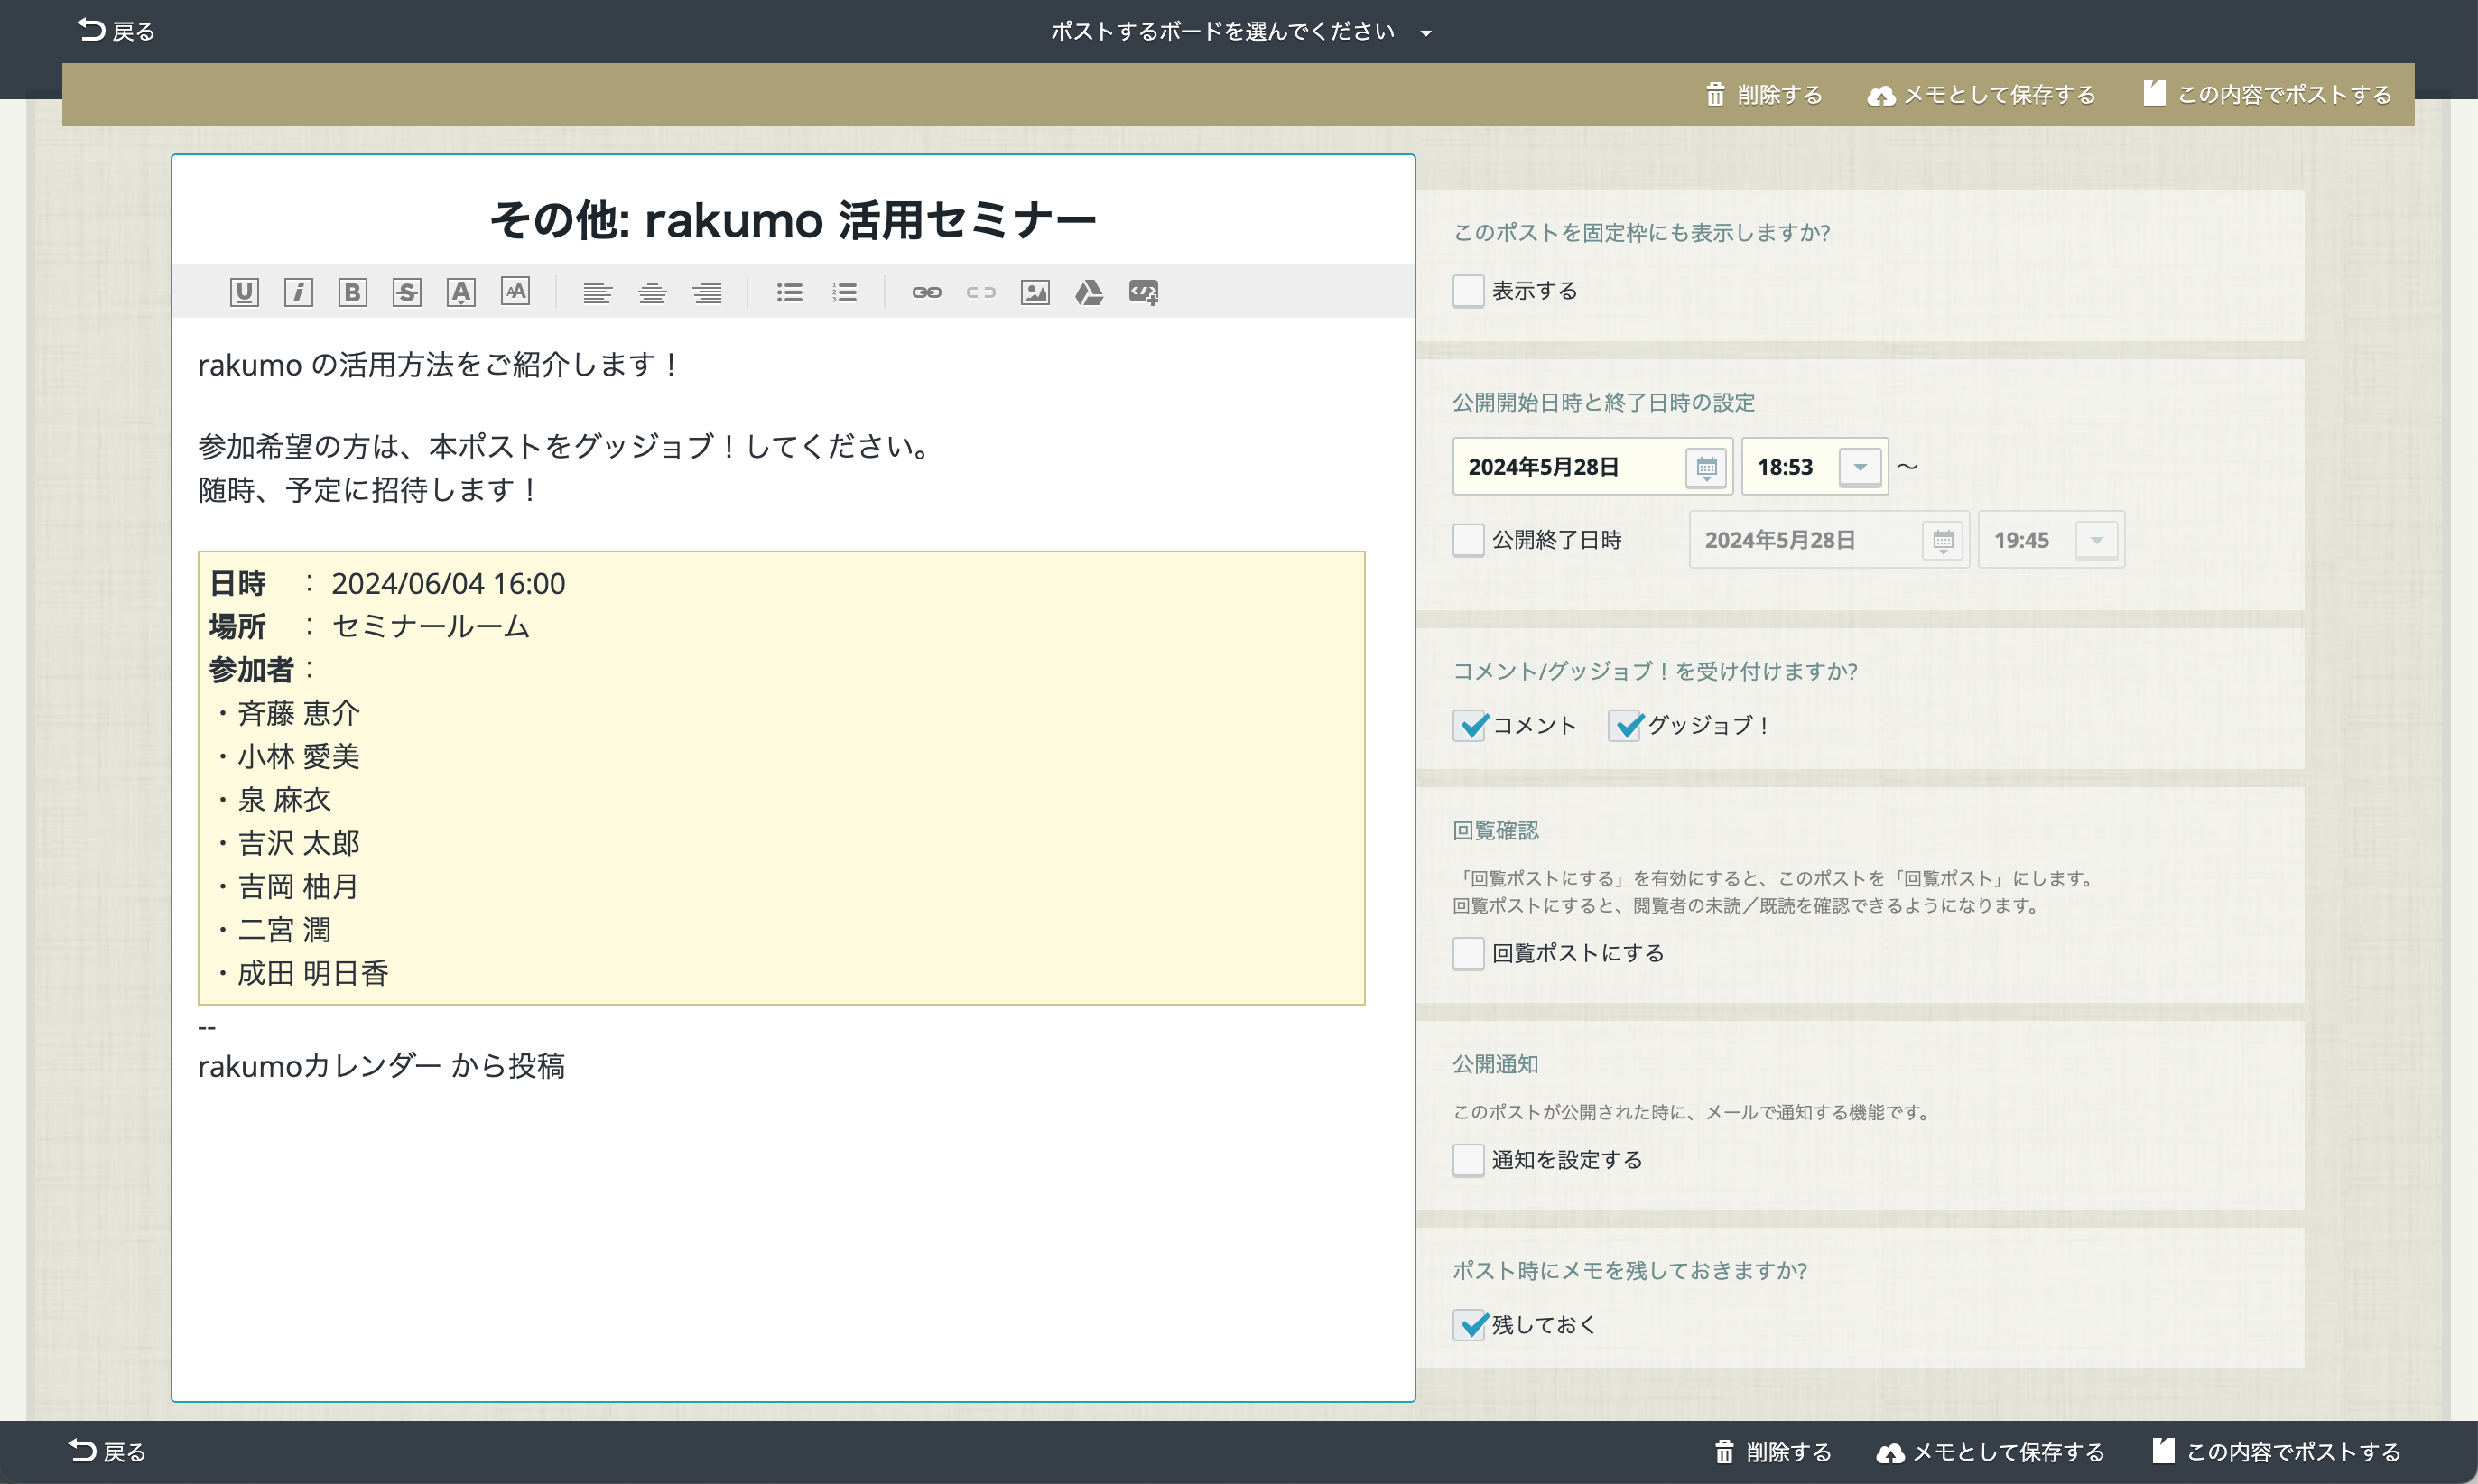This screenshot has height=1484, width=2478.
Task: Click bottom 戻る back button
Action: click(x=108, y=1451)
